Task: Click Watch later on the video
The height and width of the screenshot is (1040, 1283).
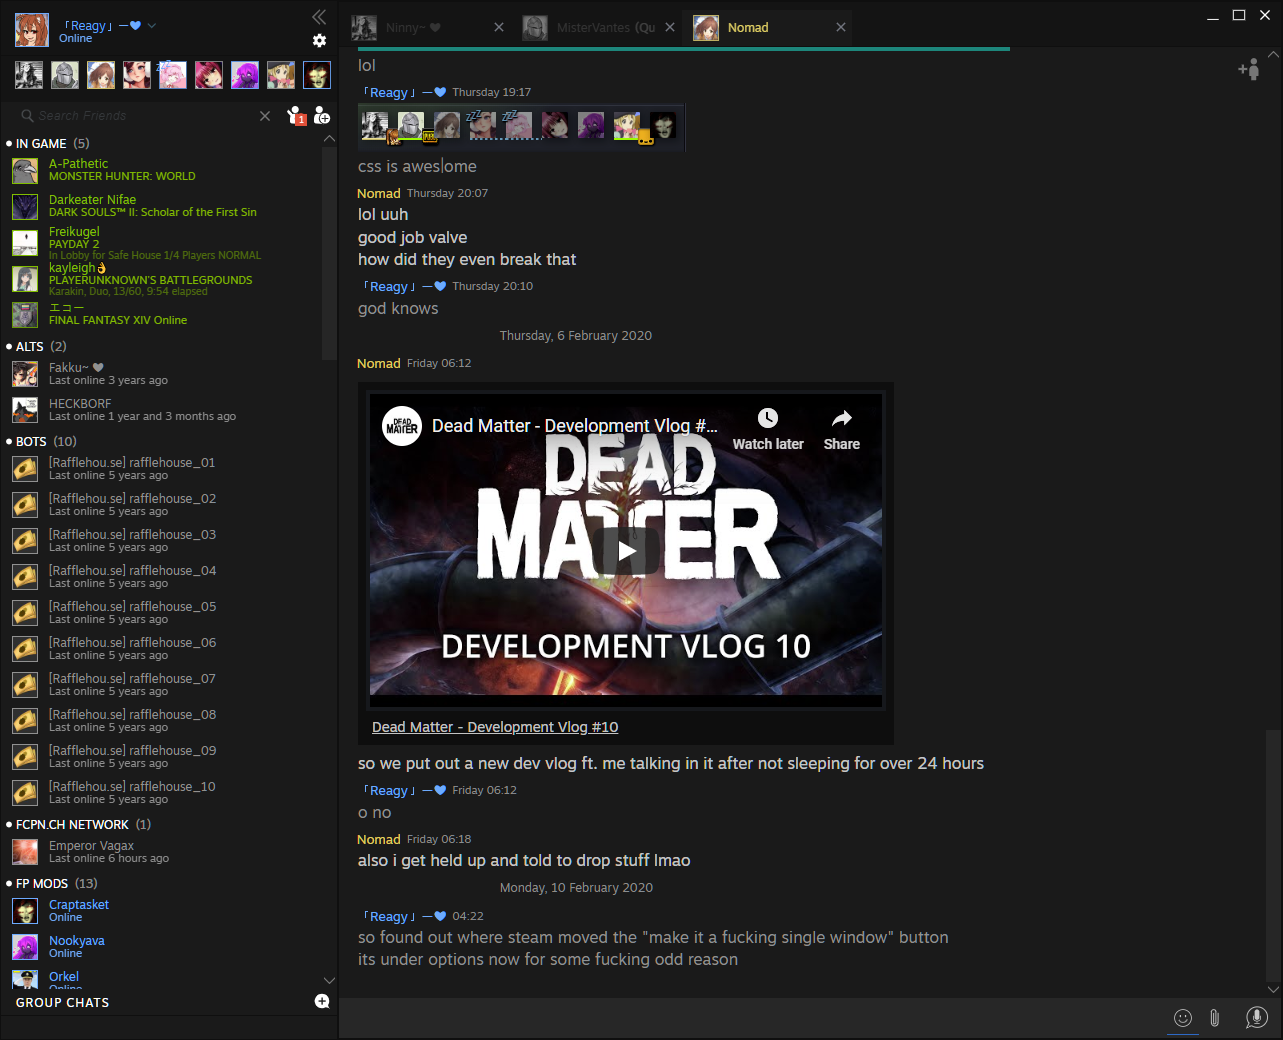Action: click(x=768, y=429)
